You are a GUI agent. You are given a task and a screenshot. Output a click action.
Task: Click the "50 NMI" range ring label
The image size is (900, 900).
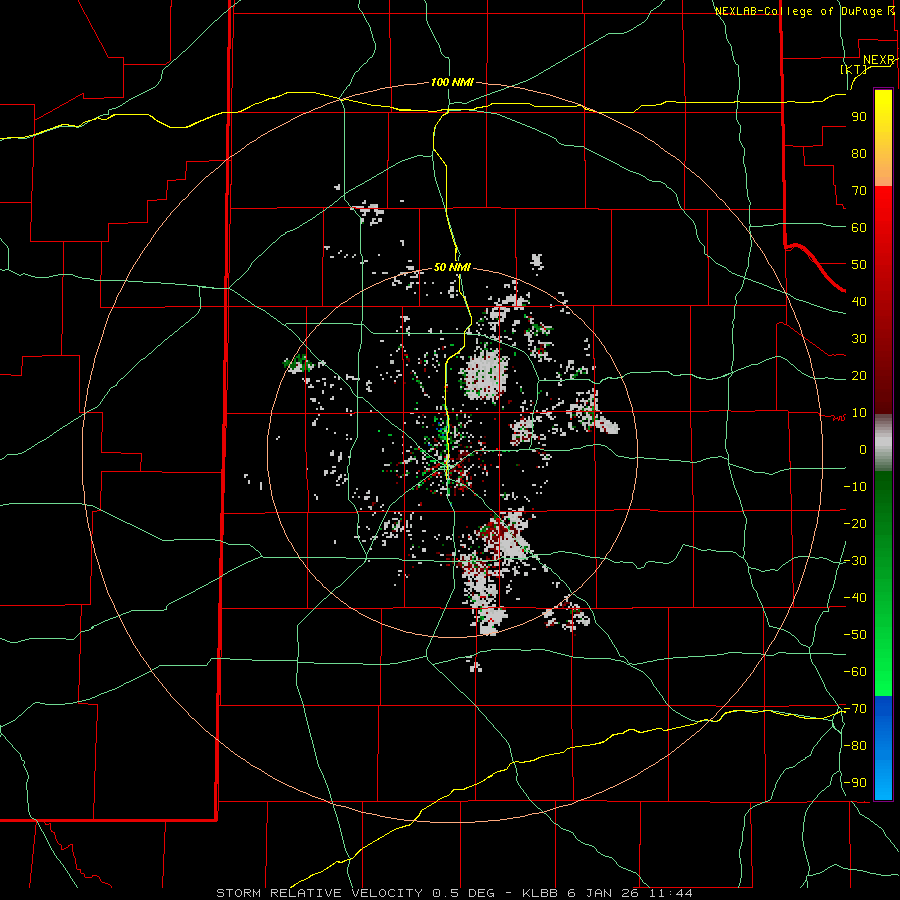point(452,267)
